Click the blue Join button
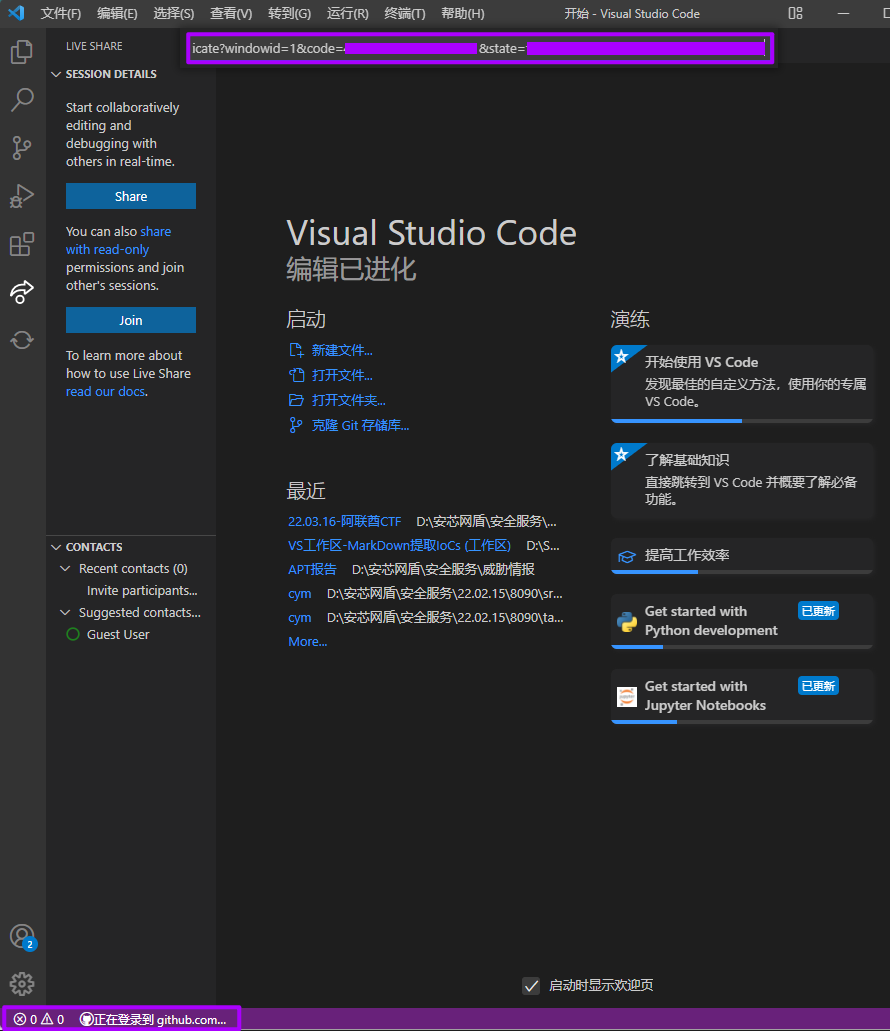 (x=131, y=320)
